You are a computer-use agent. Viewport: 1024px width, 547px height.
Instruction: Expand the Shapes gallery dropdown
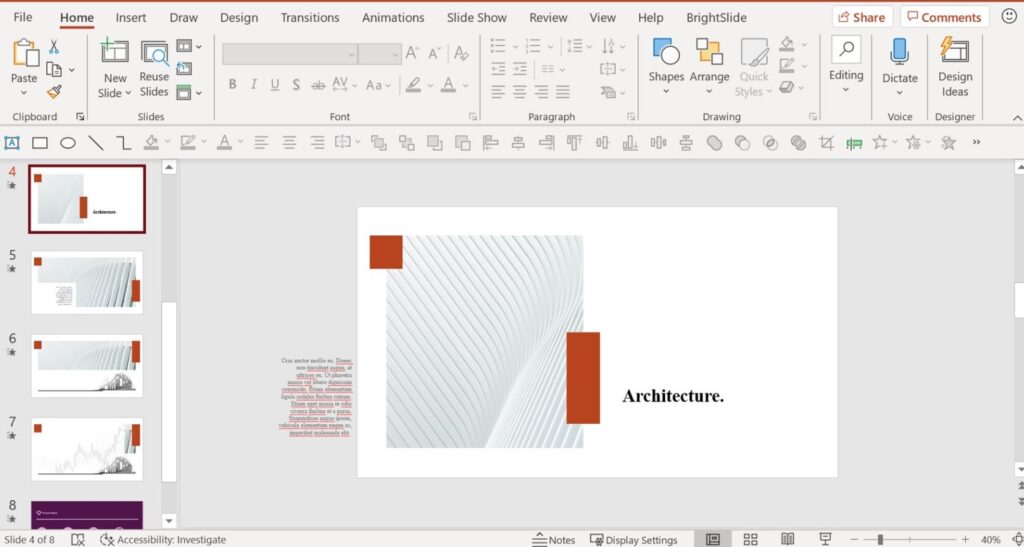point(666,92)
